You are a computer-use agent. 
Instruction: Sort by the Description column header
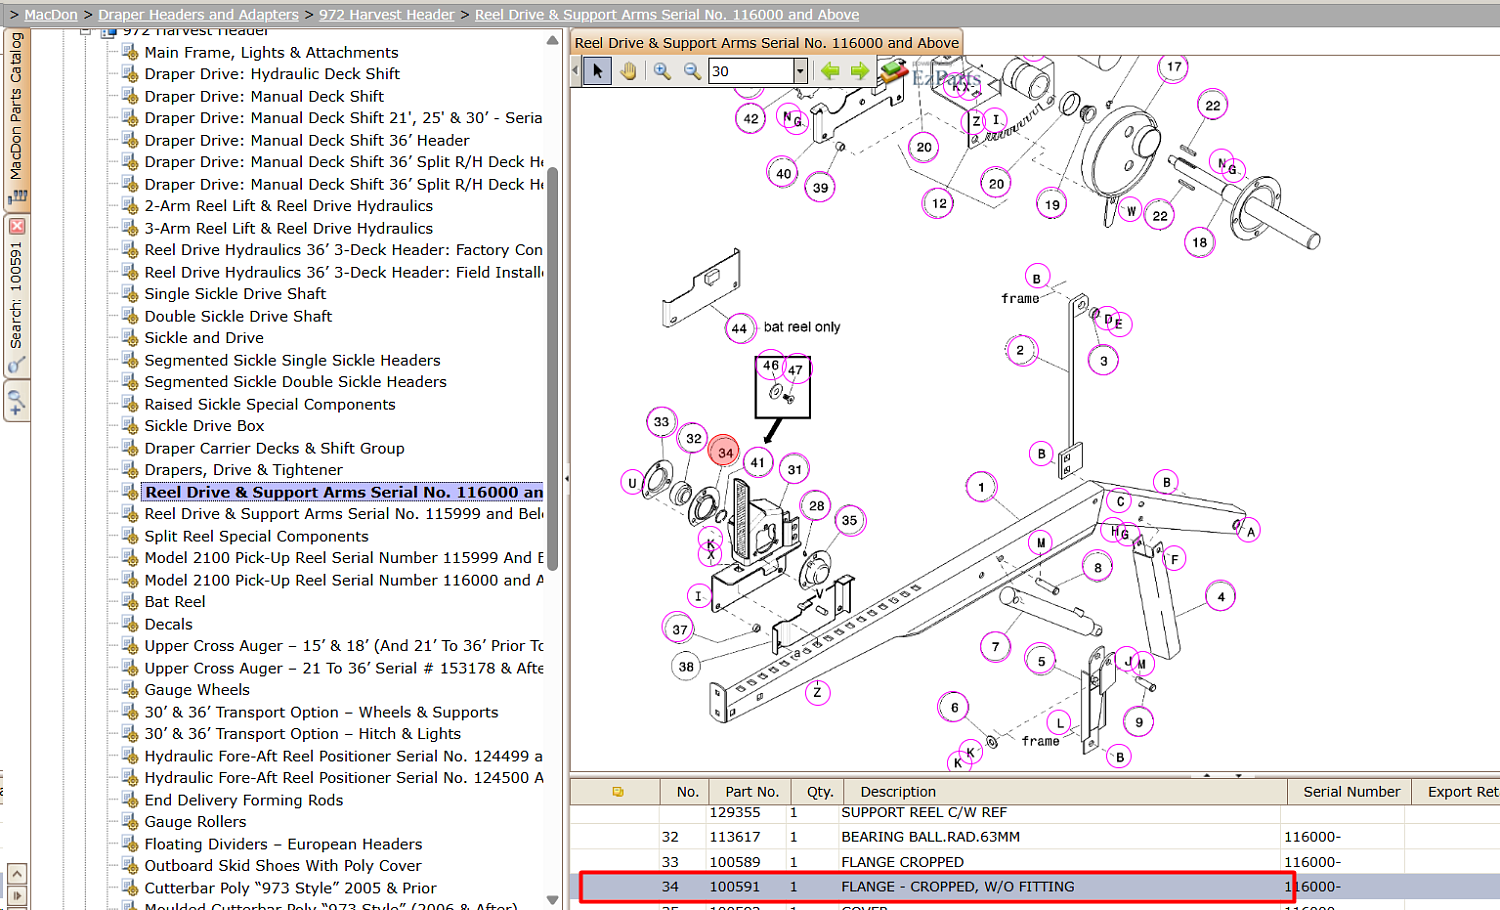(1066, 792)
